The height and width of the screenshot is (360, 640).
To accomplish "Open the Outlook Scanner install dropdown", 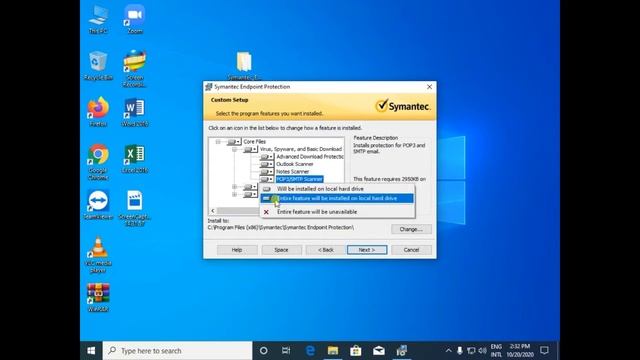I will [267, 164].
